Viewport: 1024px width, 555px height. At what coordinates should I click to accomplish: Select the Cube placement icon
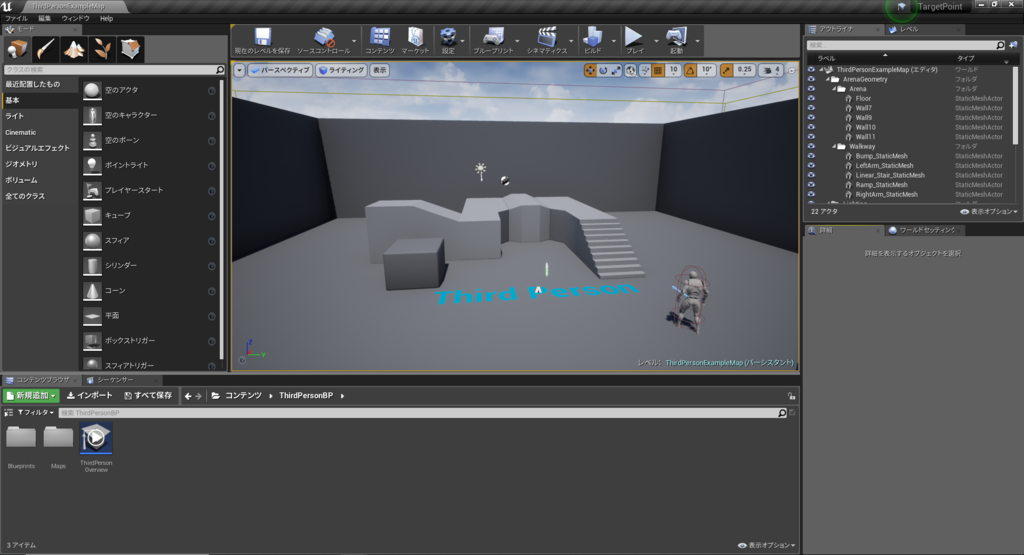point(92,215)
